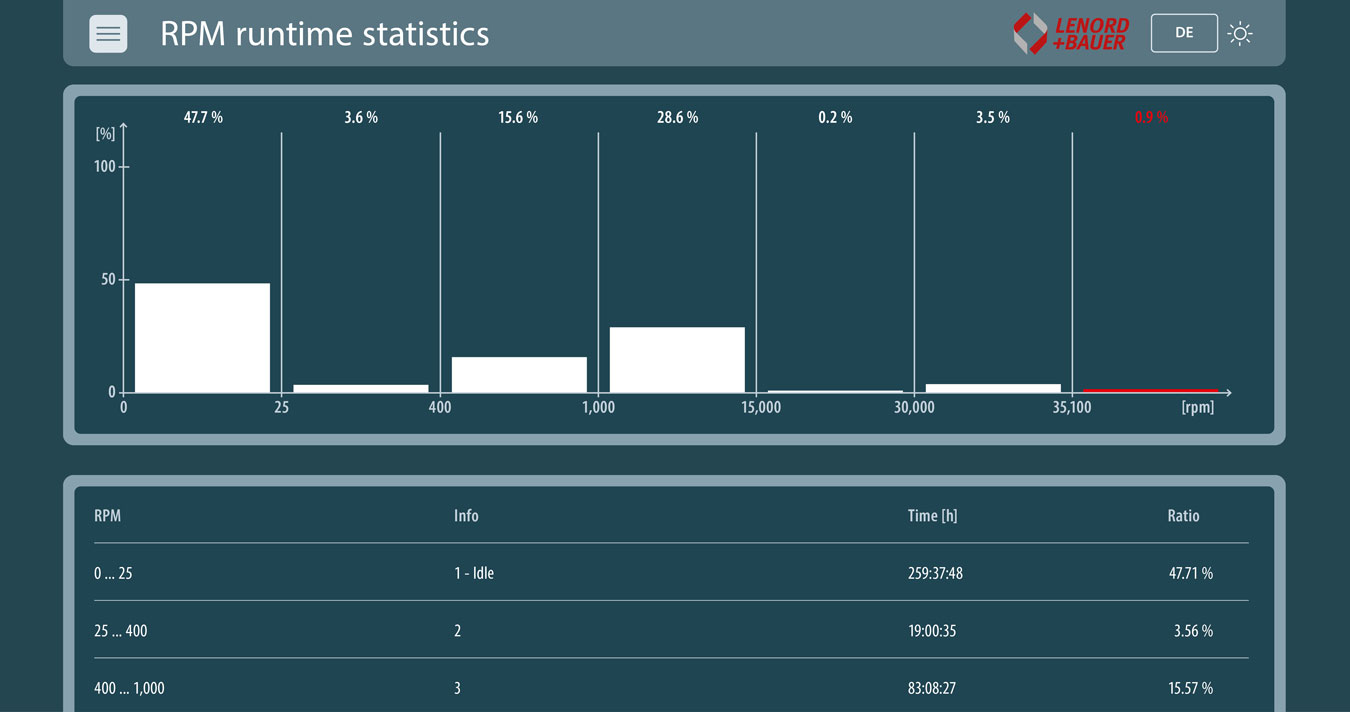The image size is (1350, 712).
Task: Select the 400–1,000 rpm bar
Action: tap(519, 374)
